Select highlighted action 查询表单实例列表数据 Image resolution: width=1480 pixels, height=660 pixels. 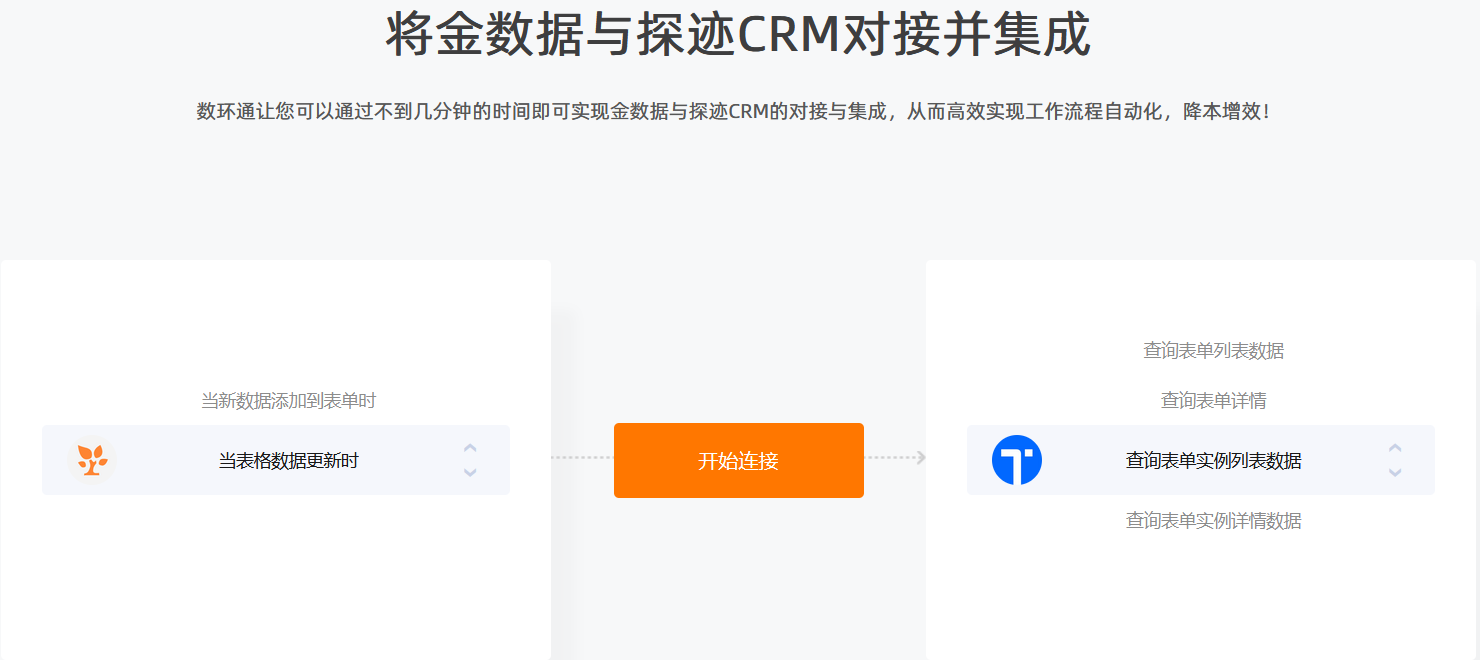click(x=1201, y=460)
